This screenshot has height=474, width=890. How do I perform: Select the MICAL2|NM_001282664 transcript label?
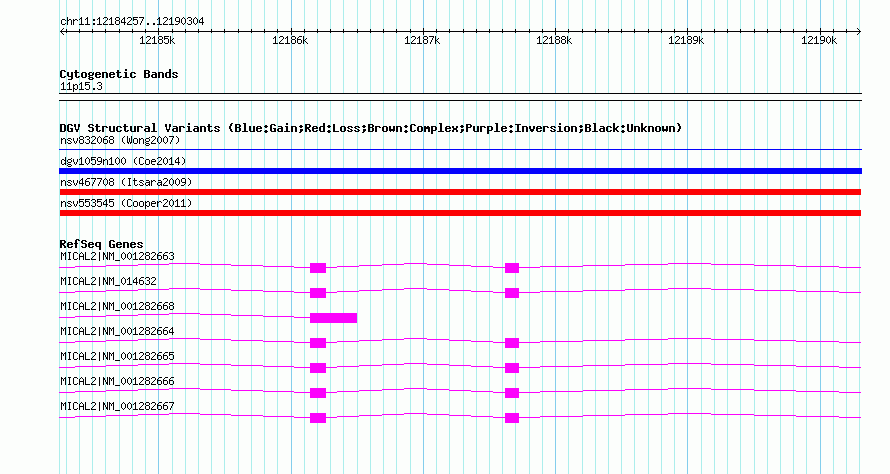coord(117,332)
